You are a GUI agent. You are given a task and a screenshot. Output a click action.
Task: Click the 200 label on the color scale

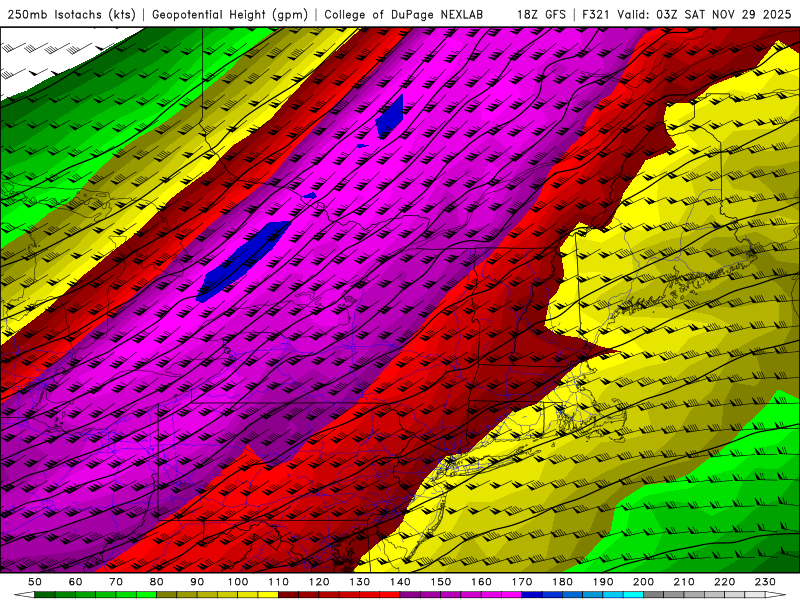pos(644,582)
